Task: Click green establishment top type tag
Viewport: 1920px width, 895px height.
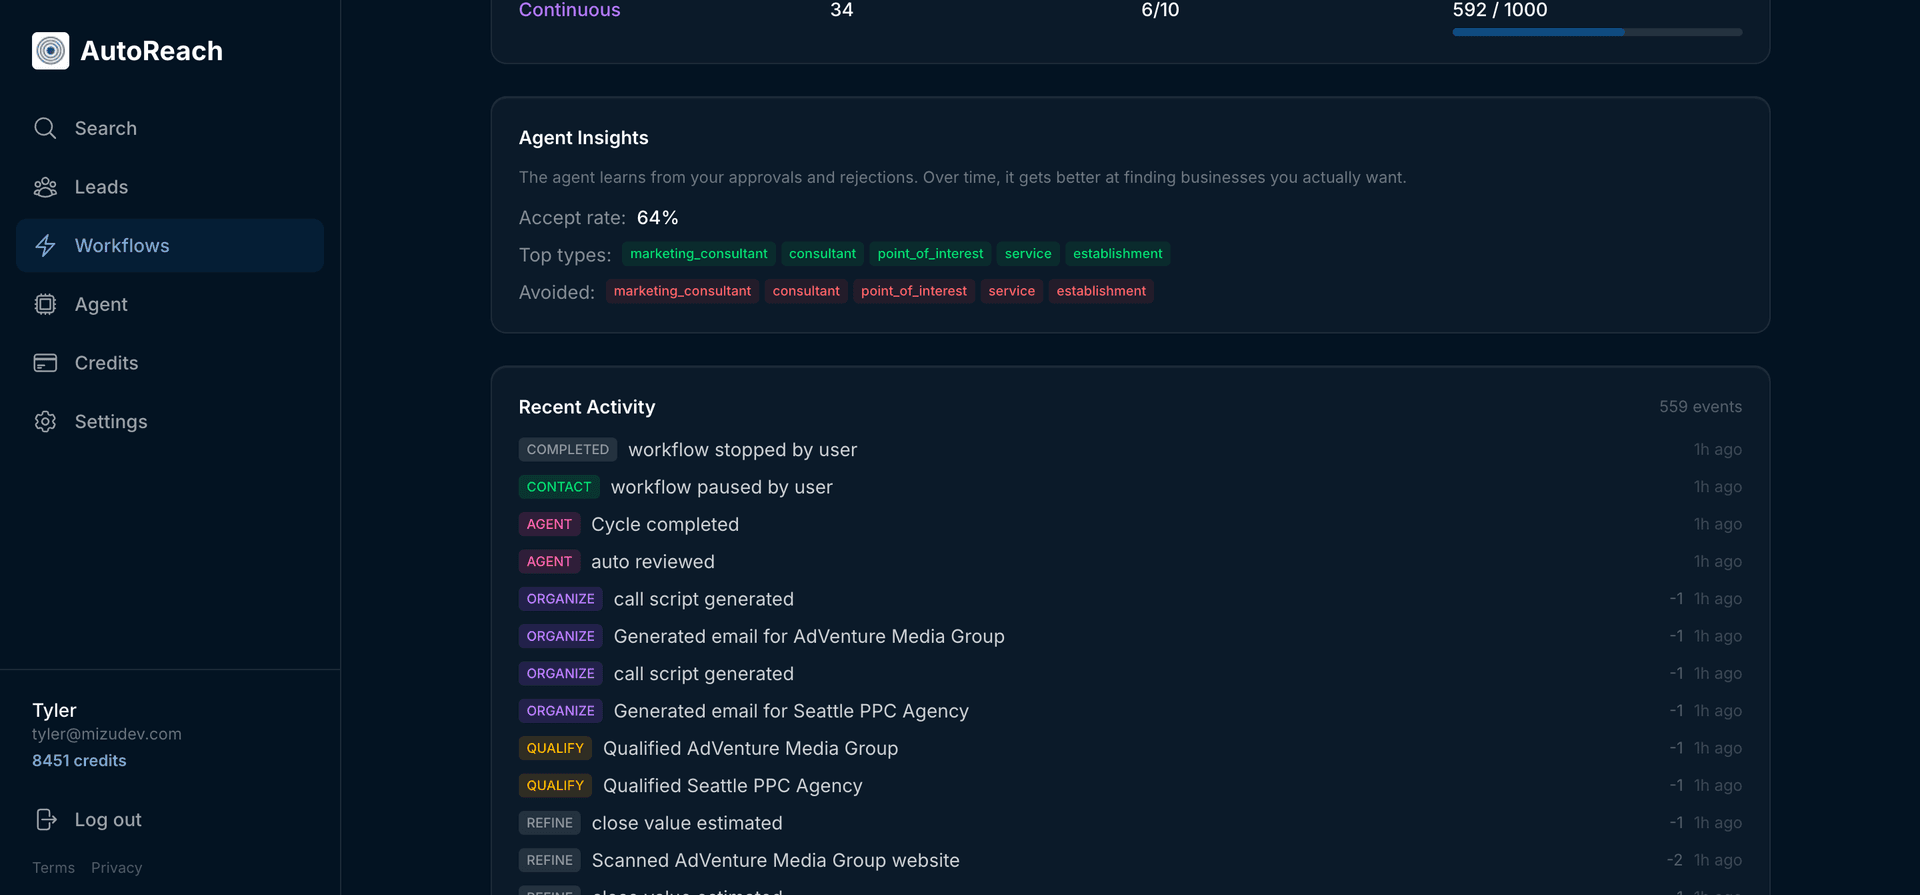Action: pyautogui.click(x=1117, y=254)
